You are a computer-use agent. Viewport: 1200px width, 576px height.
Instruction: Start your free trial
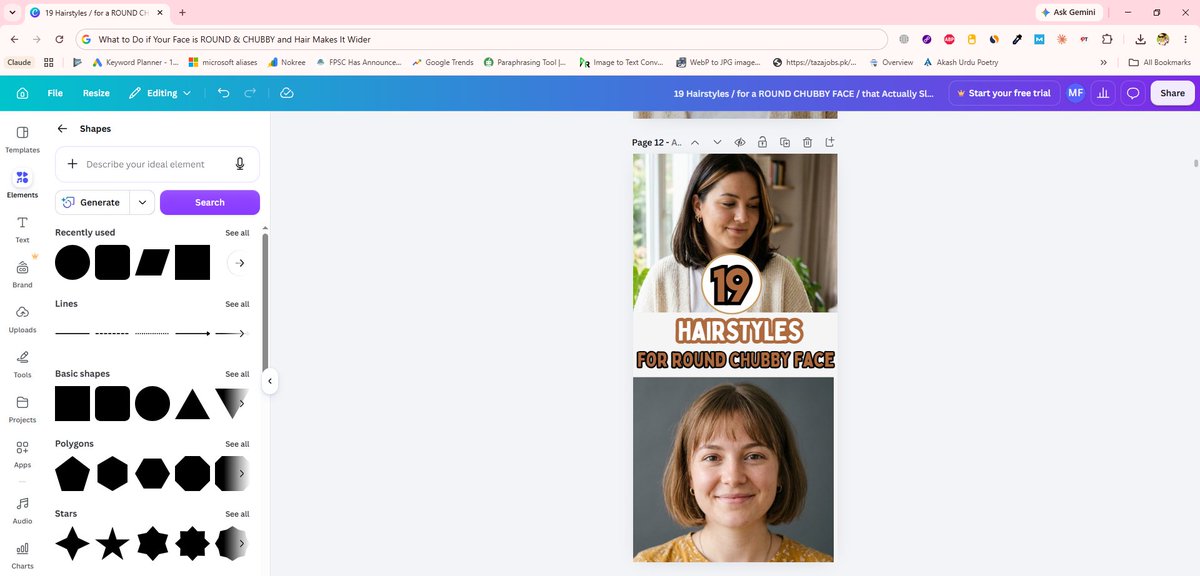tap(1004, 93)
